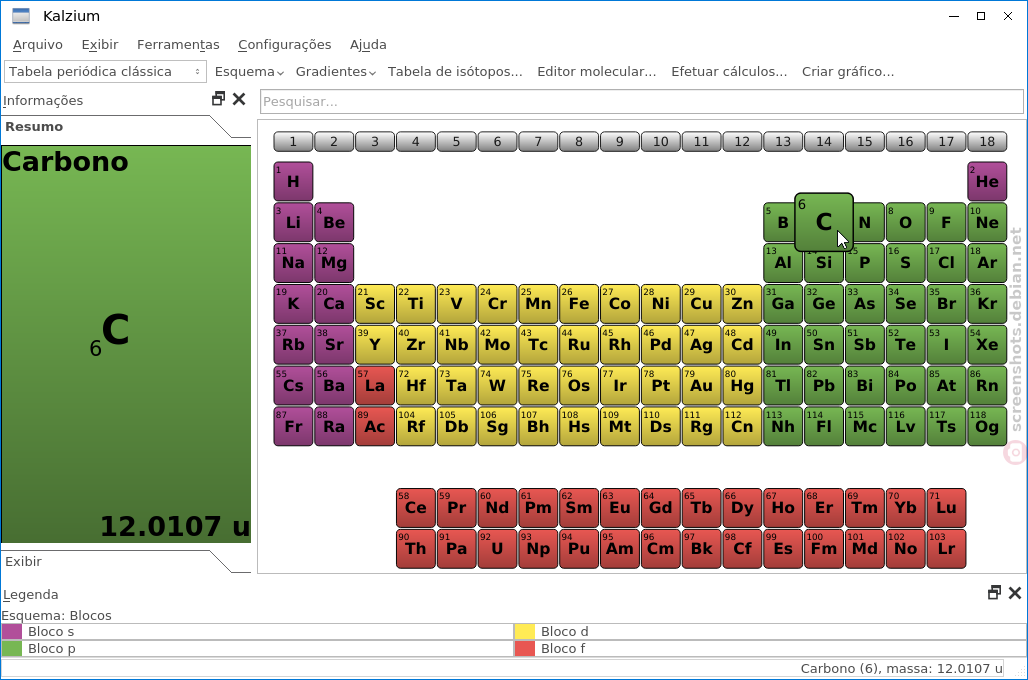Select the Oganesson (Og) element tile
Image resolution: width=1028 pixels, height=680 pixels.
coord(987,426)
